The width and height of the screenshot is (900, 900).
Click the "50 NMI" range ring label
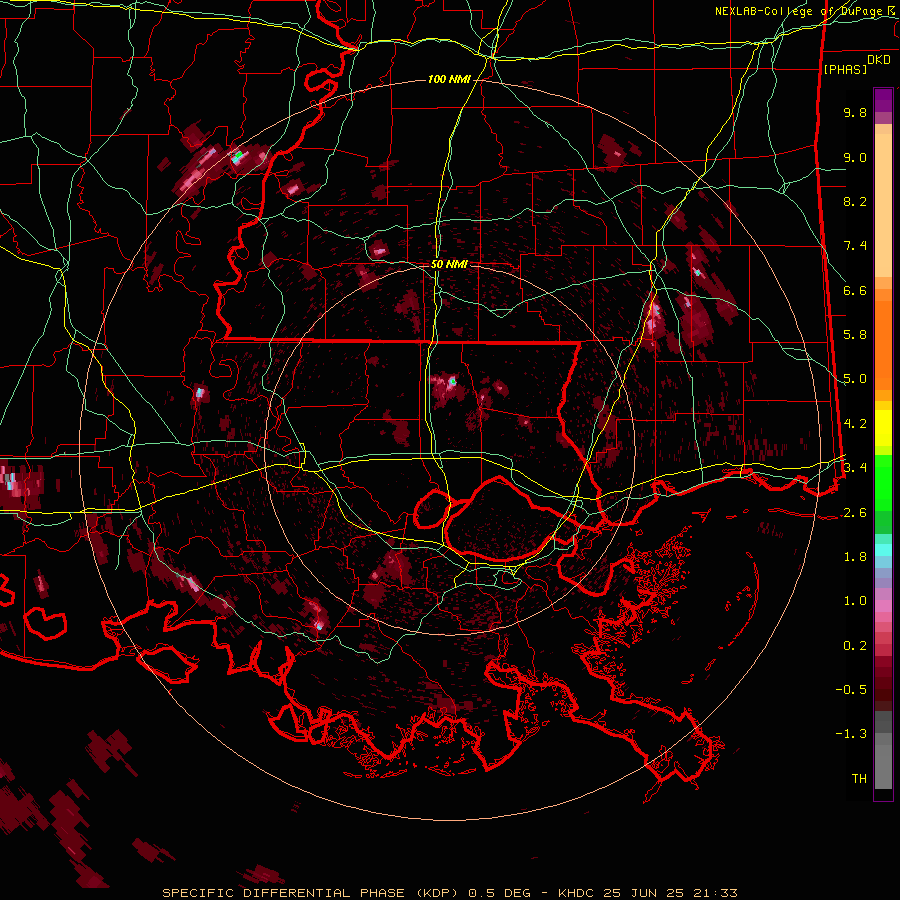click(x=449, y=264)
